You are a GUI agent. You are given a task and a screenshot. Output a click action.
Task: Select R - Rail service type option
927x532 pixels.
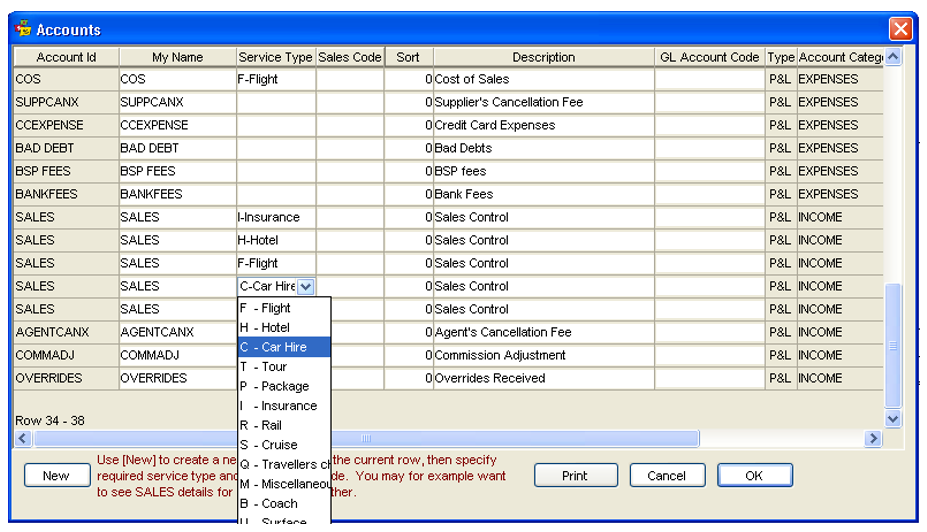(284, 425)
